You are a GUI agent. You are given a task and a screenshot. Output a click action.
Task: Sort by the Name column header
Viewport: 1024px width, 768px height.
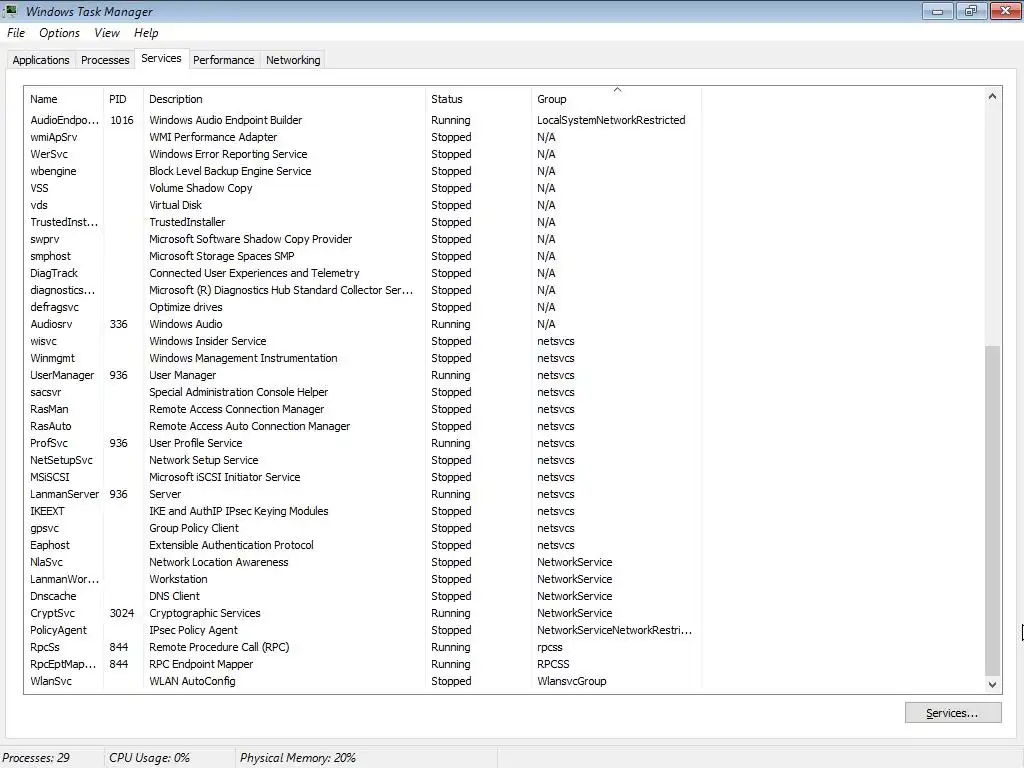coord(64,99)
